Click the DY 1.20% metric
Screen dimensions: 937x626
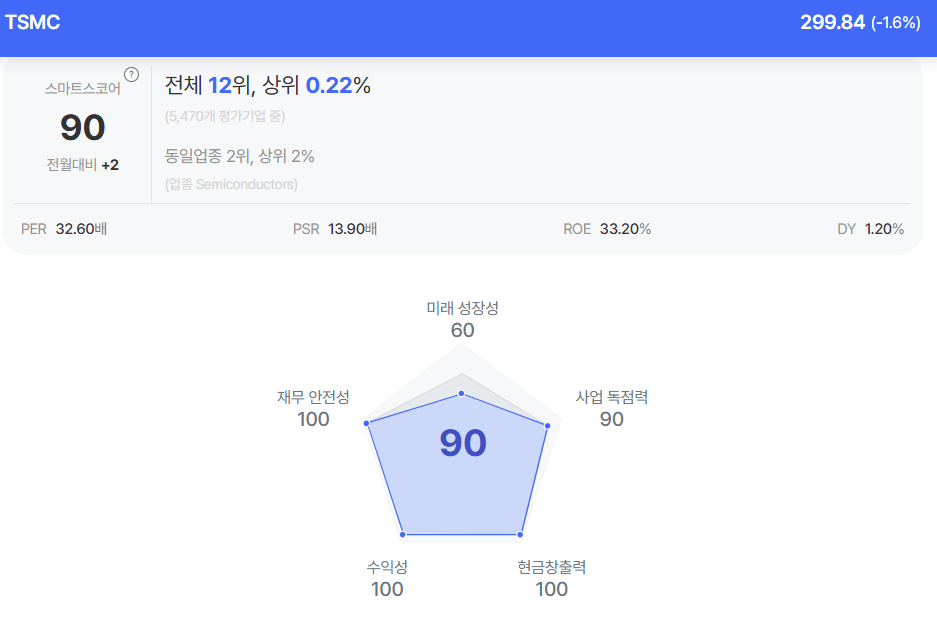870,229
